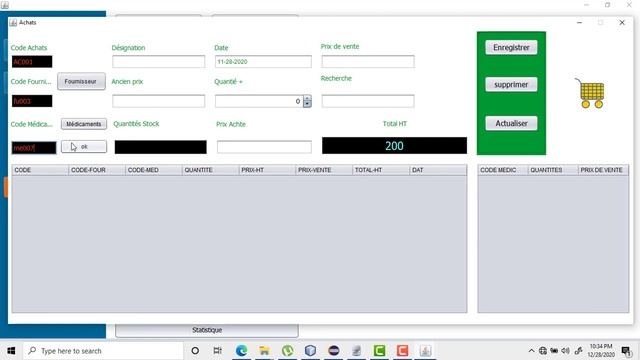Select the DAT column header
The width and height of the screenshot is (640, 360).
[x=438, y=170]
